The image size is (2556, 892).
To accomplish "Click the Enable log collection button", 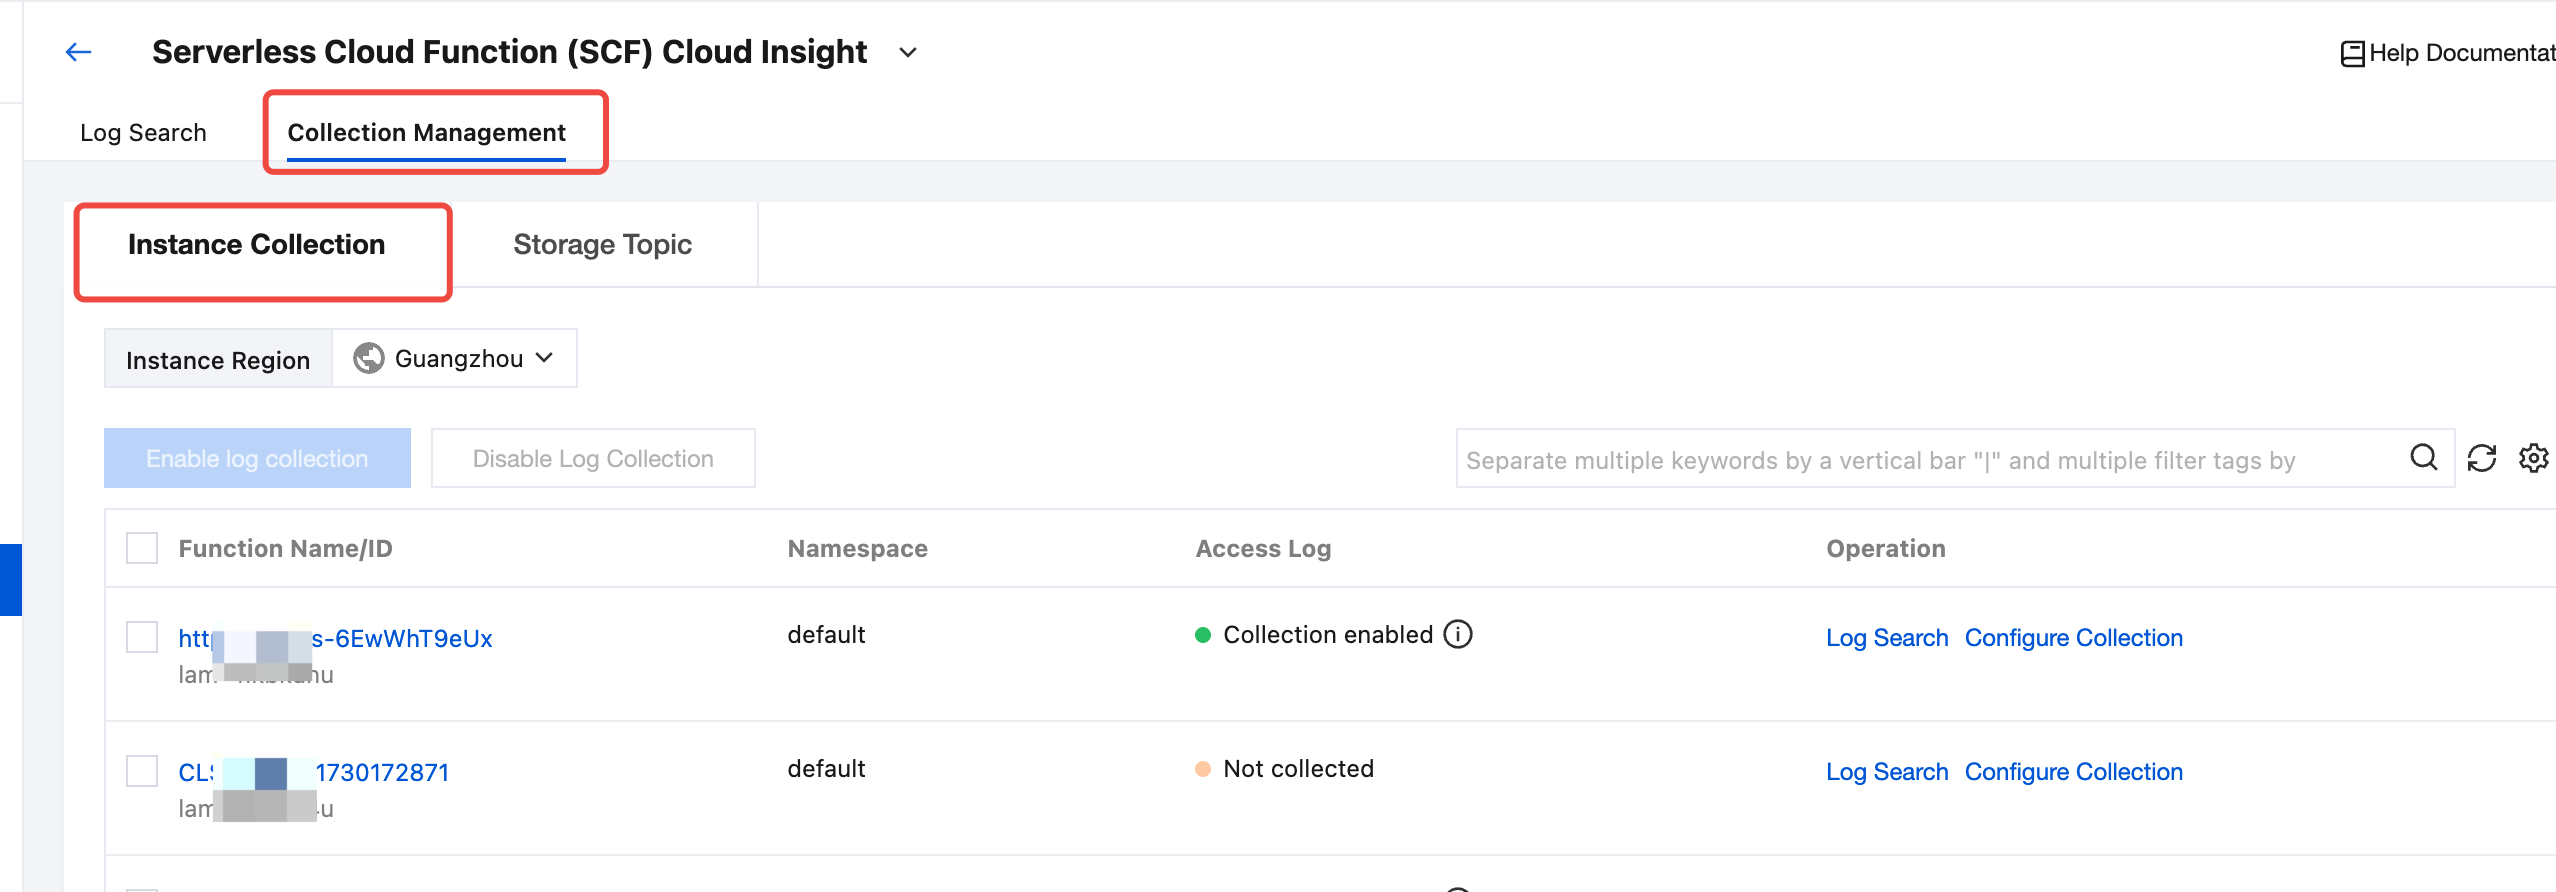I will (257, 458).
